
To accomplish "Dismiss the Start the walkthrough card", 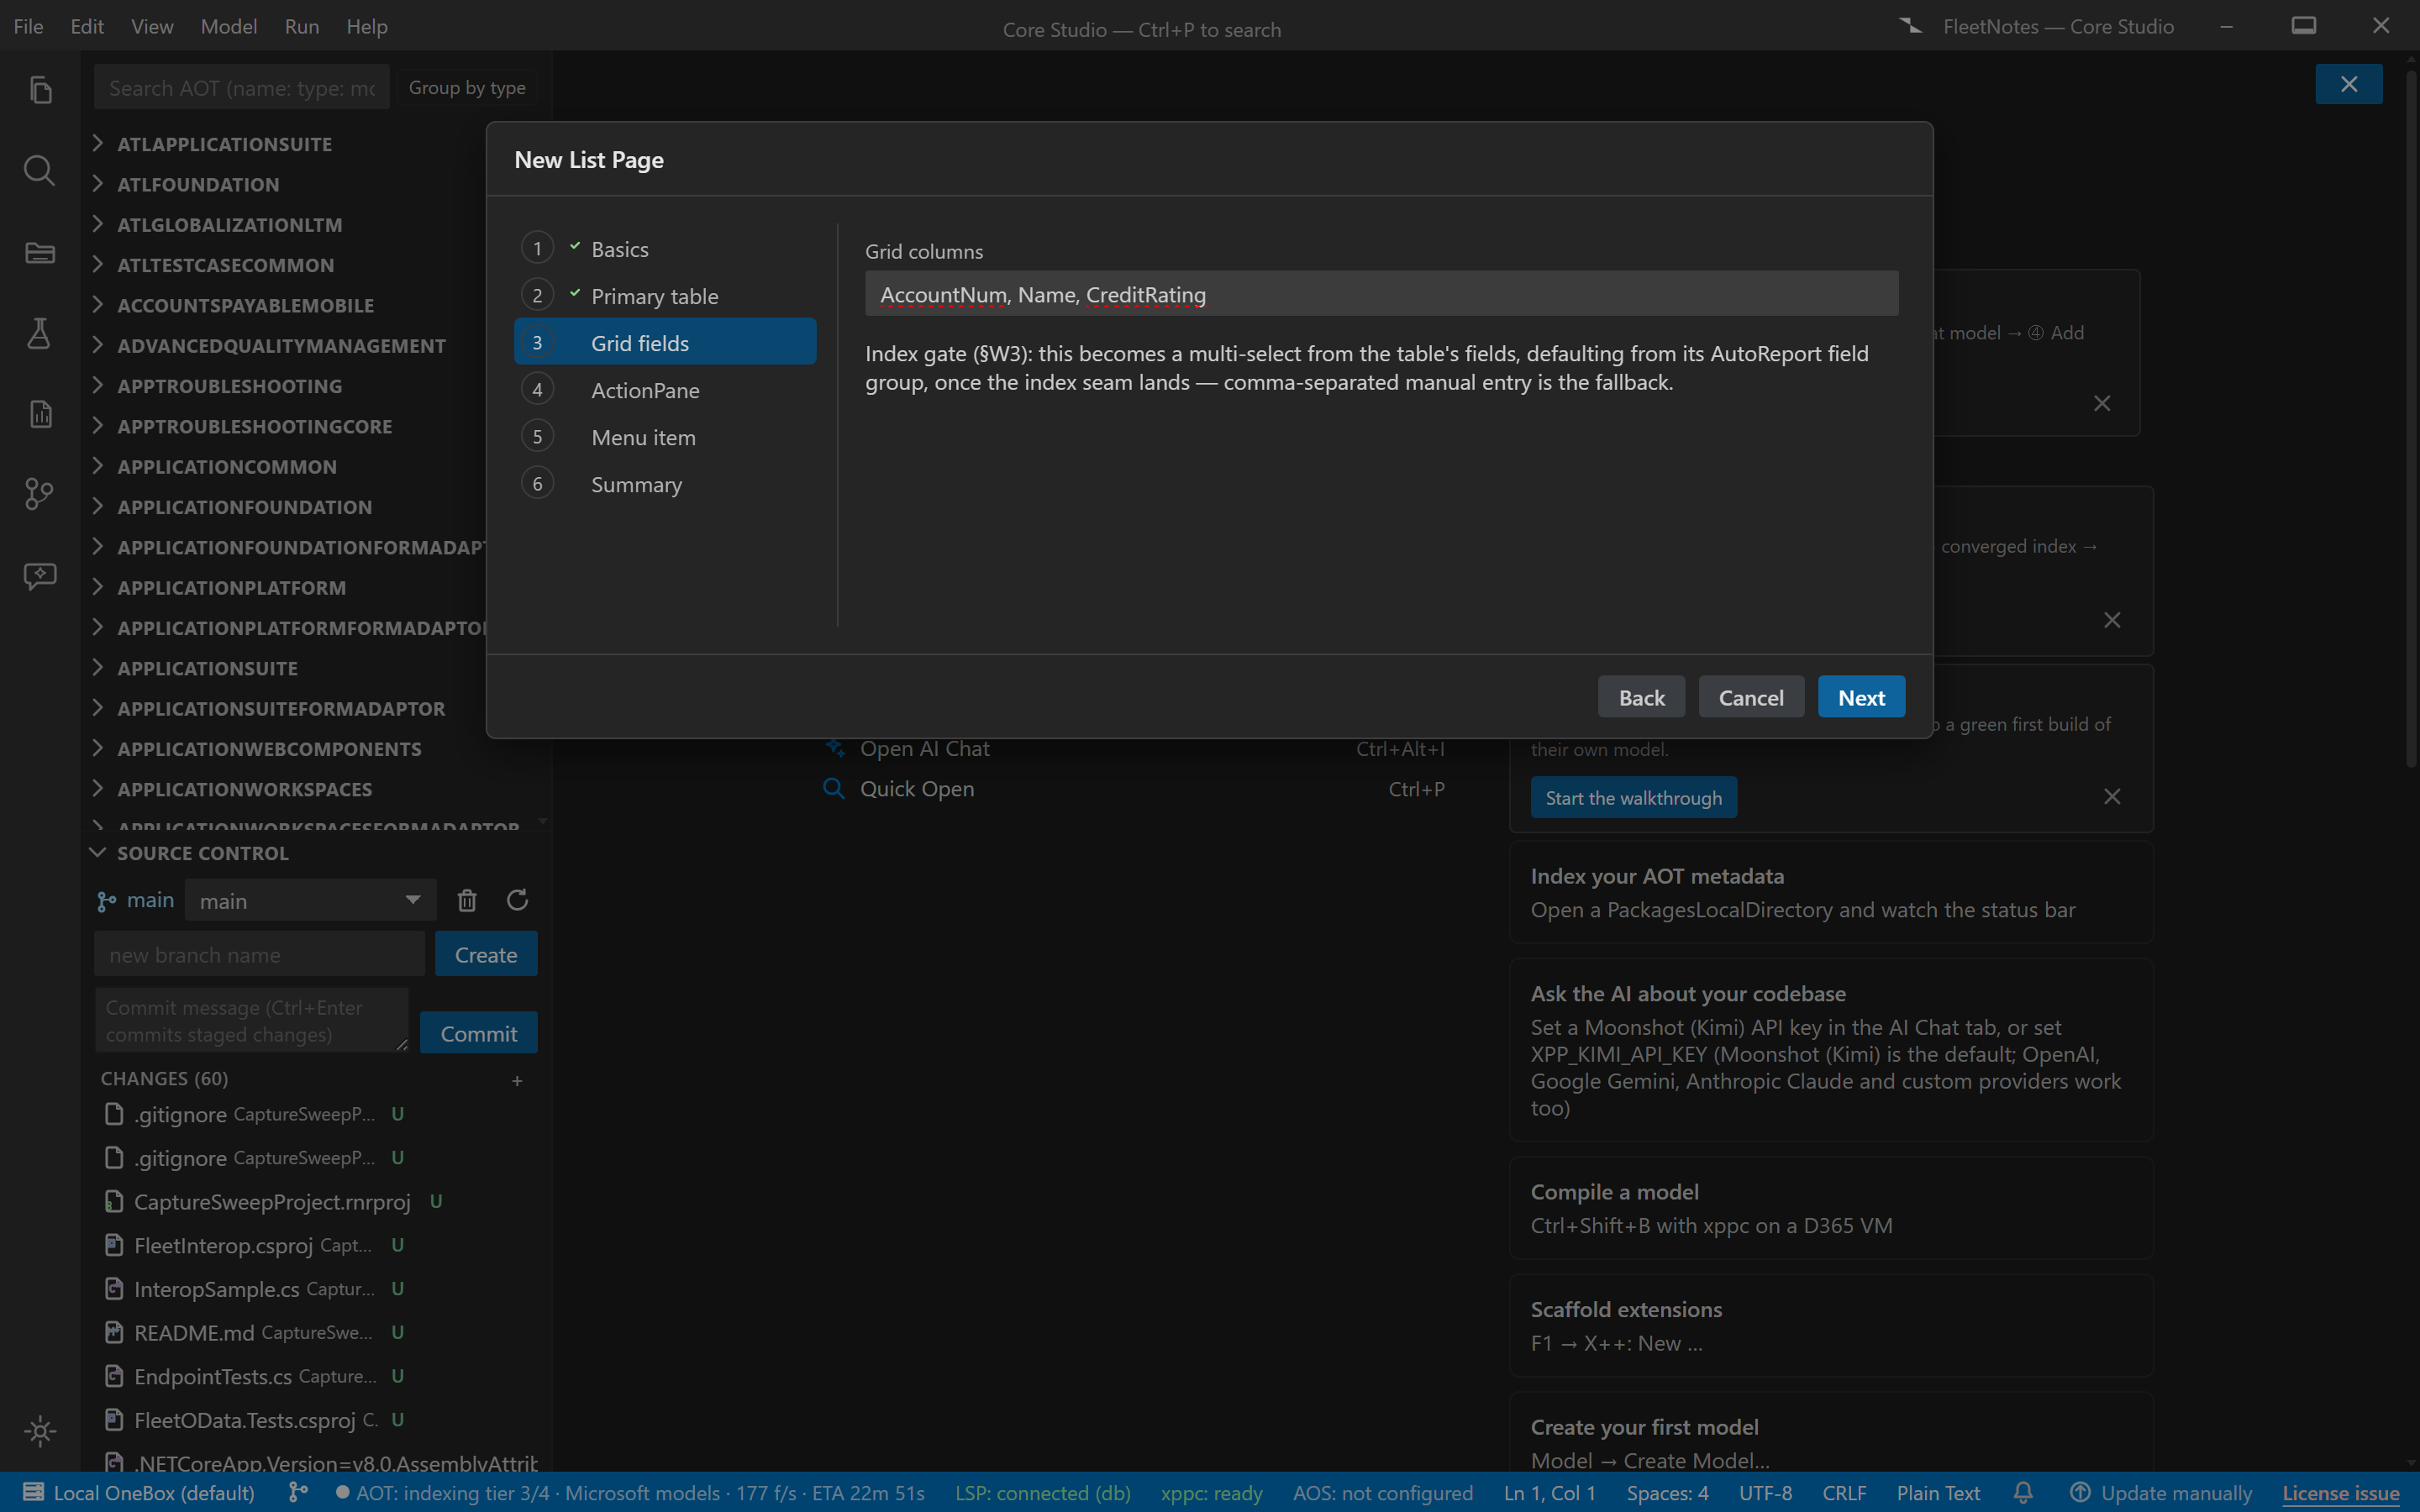I will [2112, 797].
